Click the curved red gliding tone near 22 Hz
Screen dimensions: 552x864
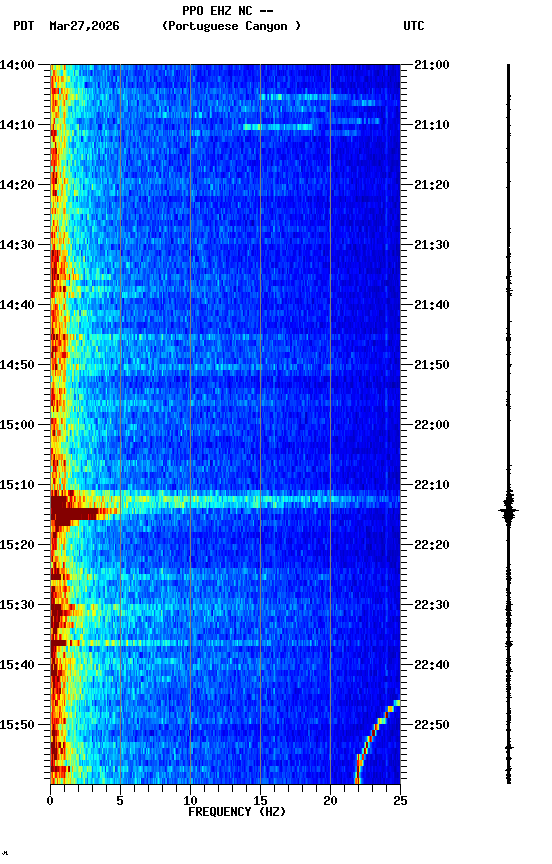(377, 742)
